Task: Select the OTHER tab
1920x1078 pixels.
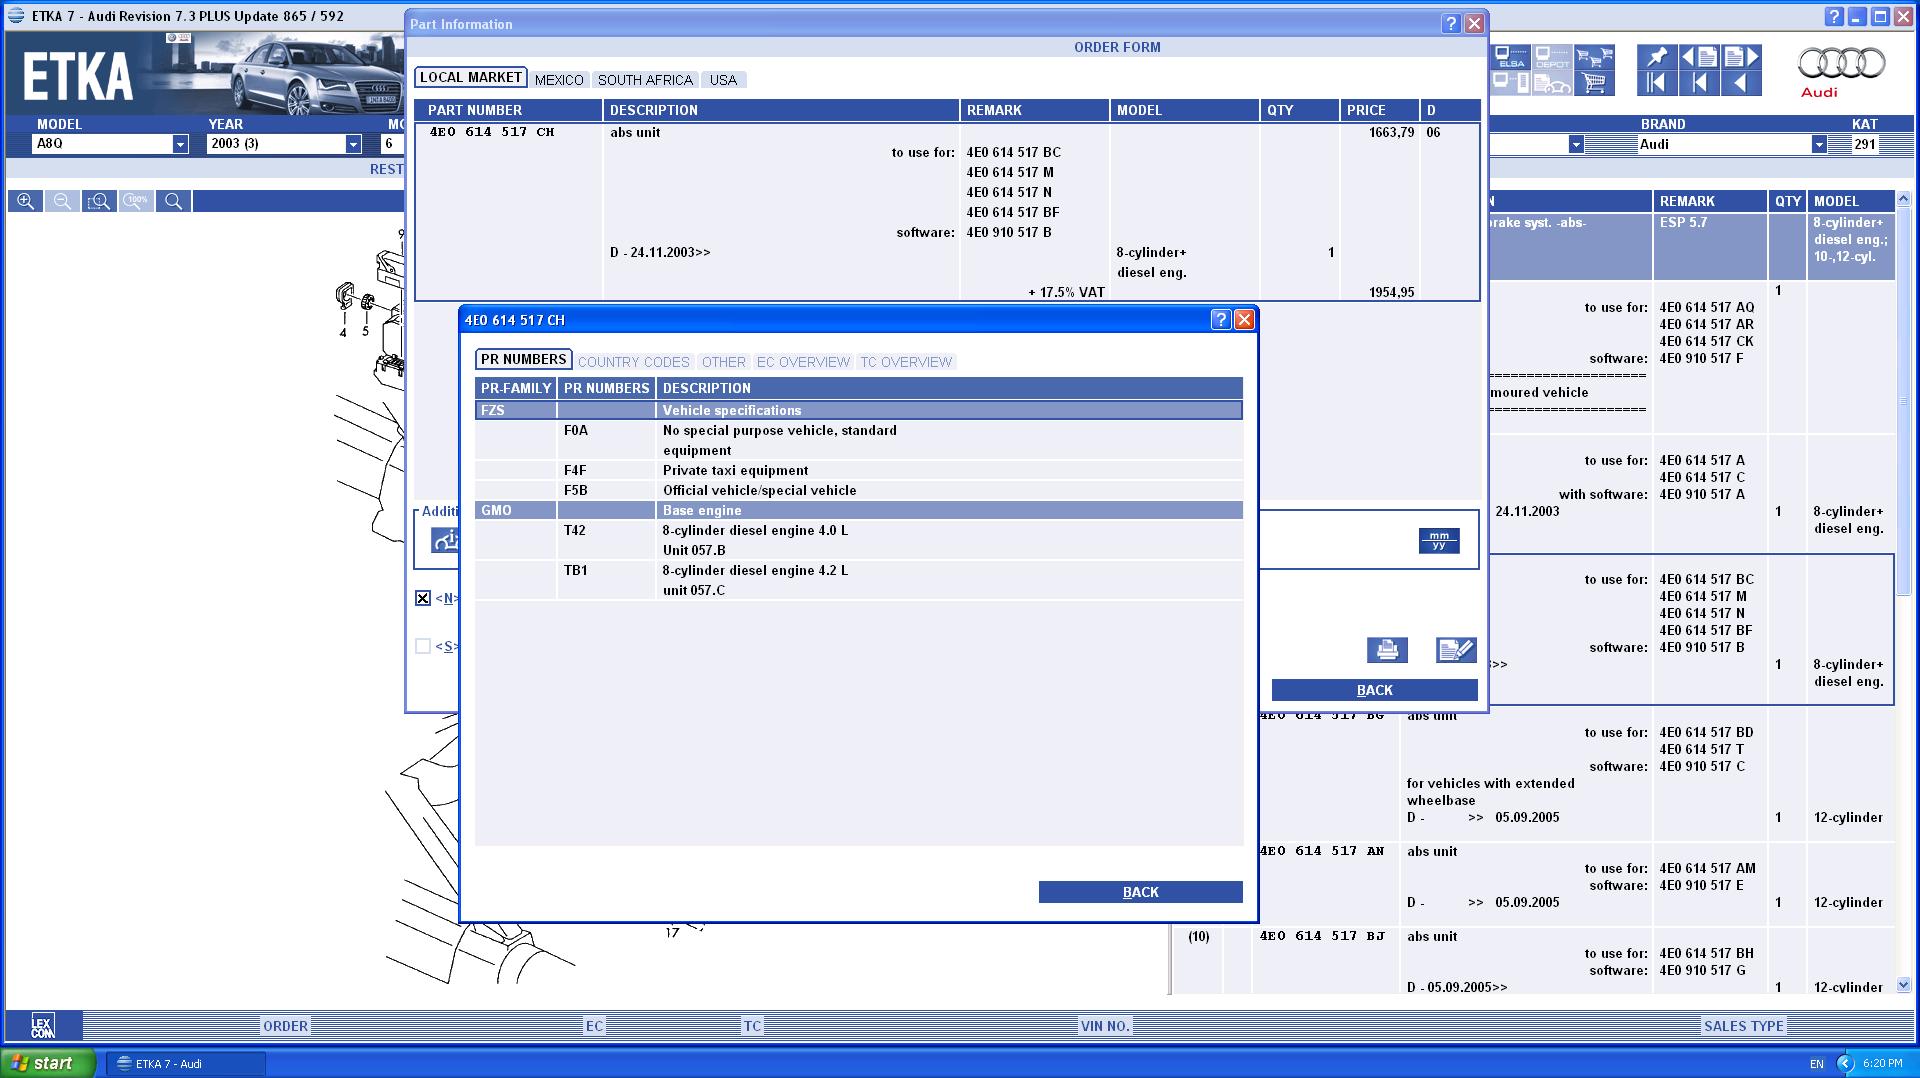Action: [723, 362]
